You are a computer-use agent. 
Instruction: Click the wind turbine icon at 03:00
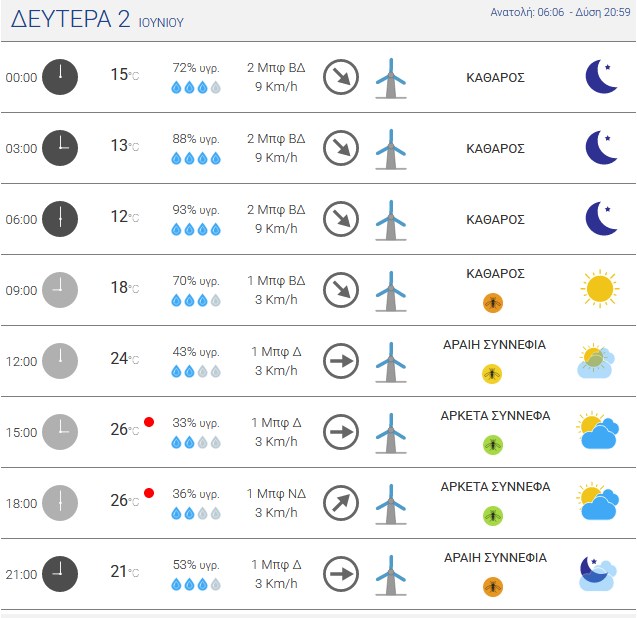point(391,149)
